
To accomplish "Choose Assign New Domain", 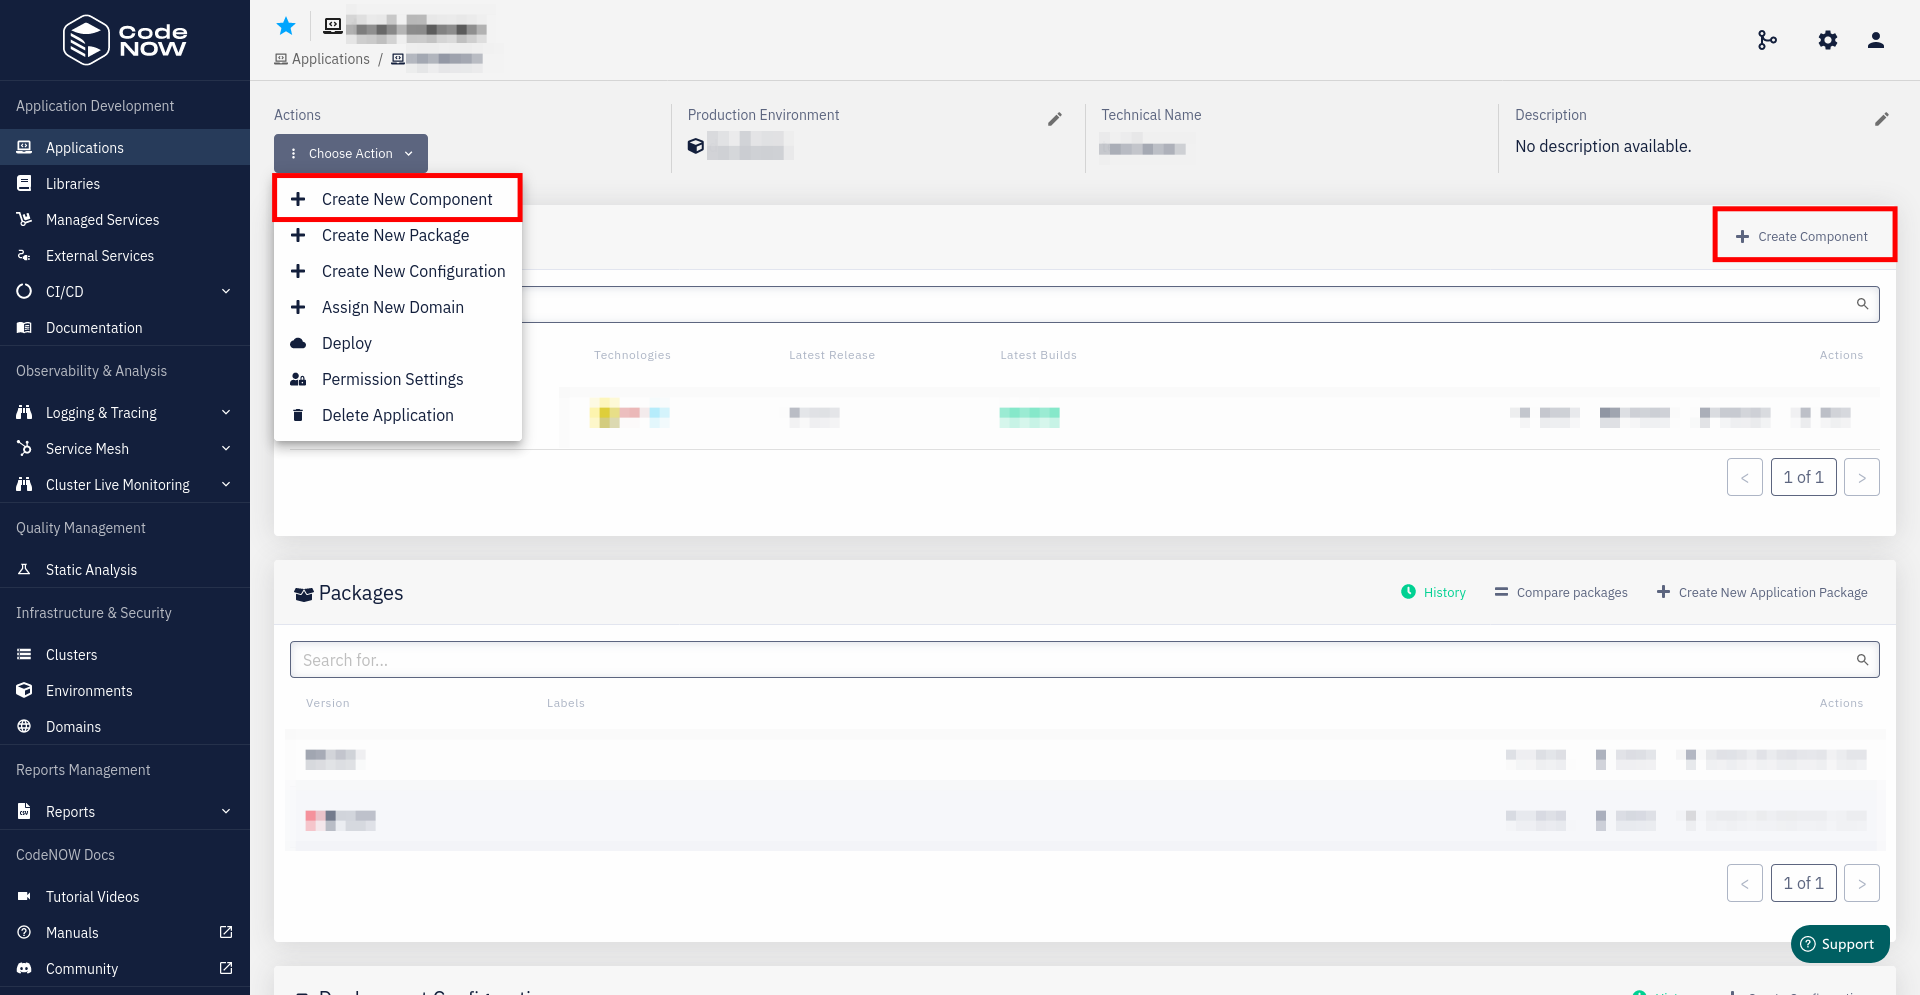I will [398, 307].
